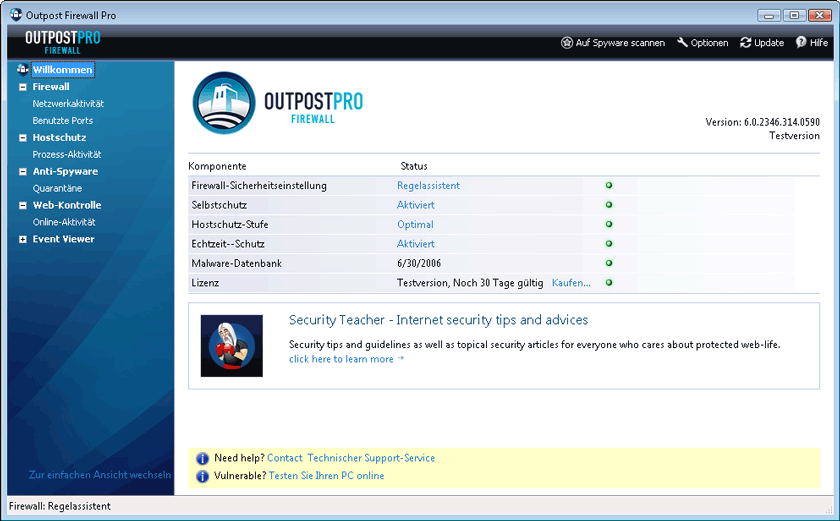Open Online-Aktivität in the sidebar

tap(64, 222)
